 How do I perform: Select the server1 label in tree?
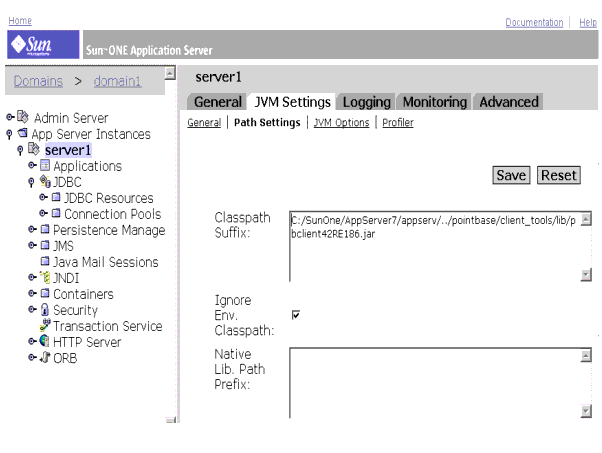pos(68,150)
